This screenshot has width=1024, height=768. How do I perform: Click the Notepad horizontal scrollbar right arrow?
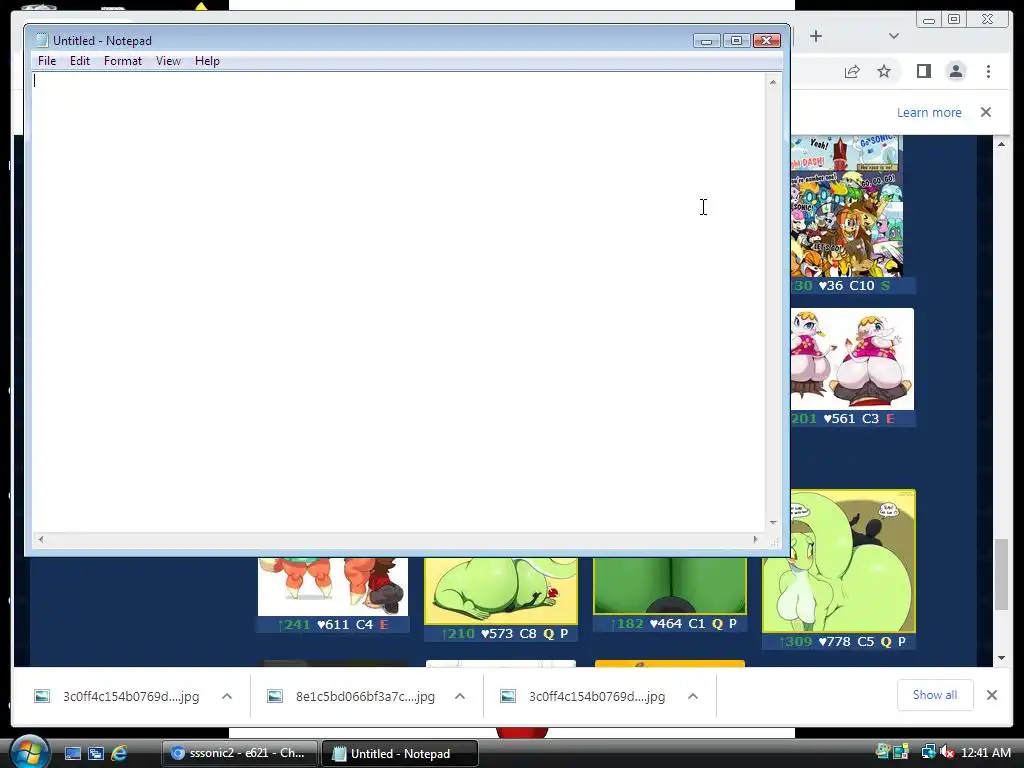tap(756, 539)
